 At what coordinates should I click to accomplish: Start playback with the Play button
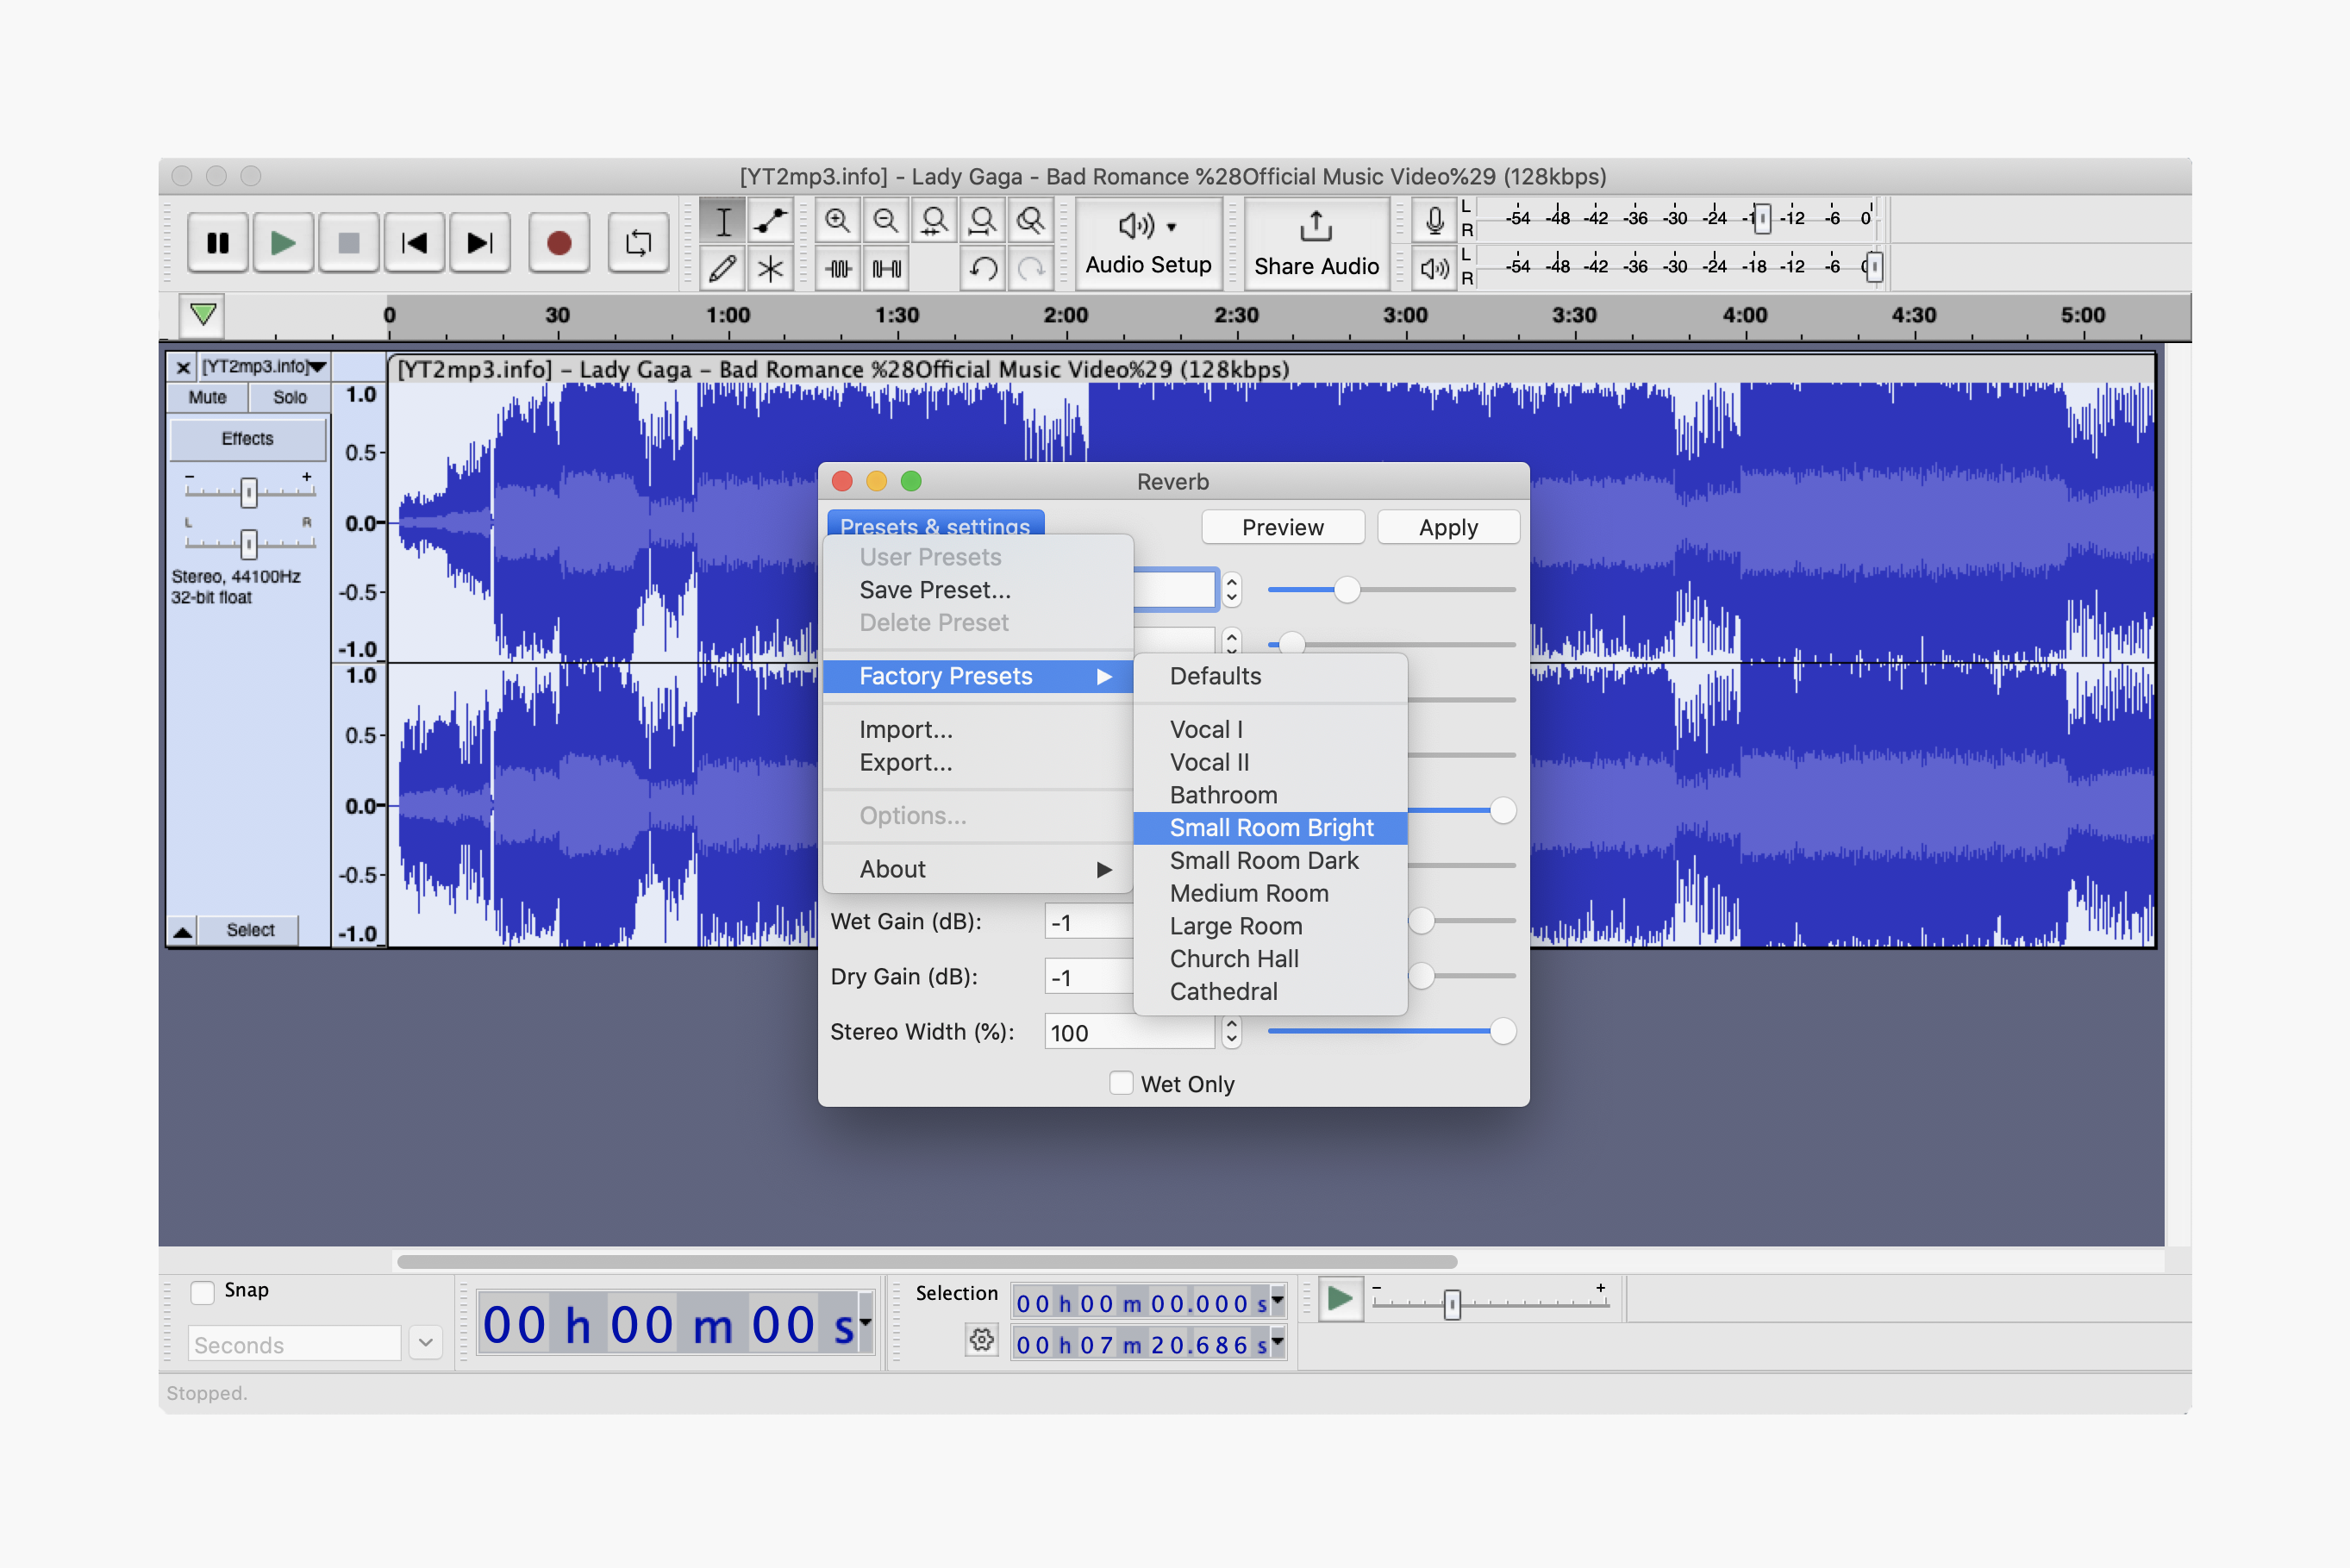[x=283, y=243]
